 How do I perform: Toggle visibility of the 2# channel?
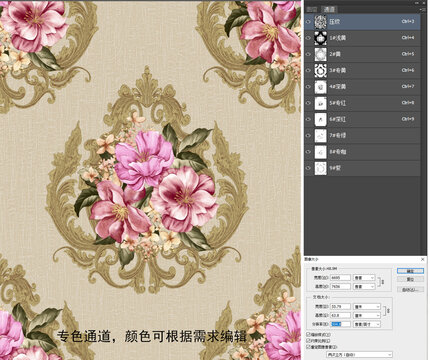coord(308,54)
